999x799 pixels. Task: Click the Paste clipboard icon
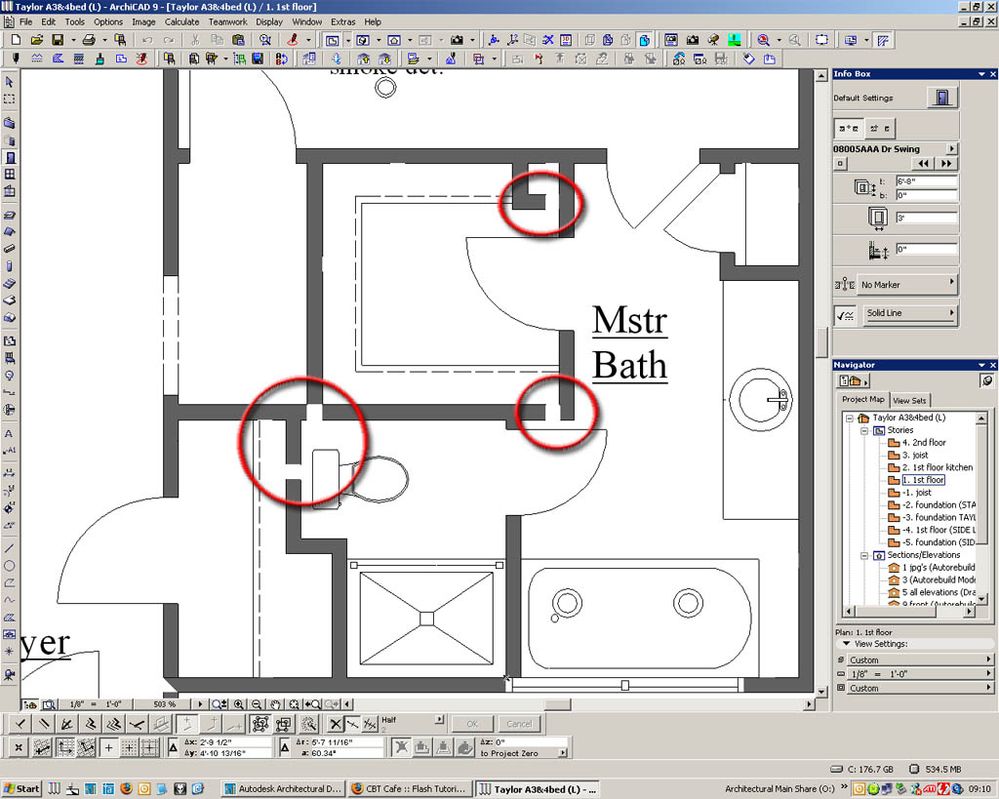tap(238, 40)
